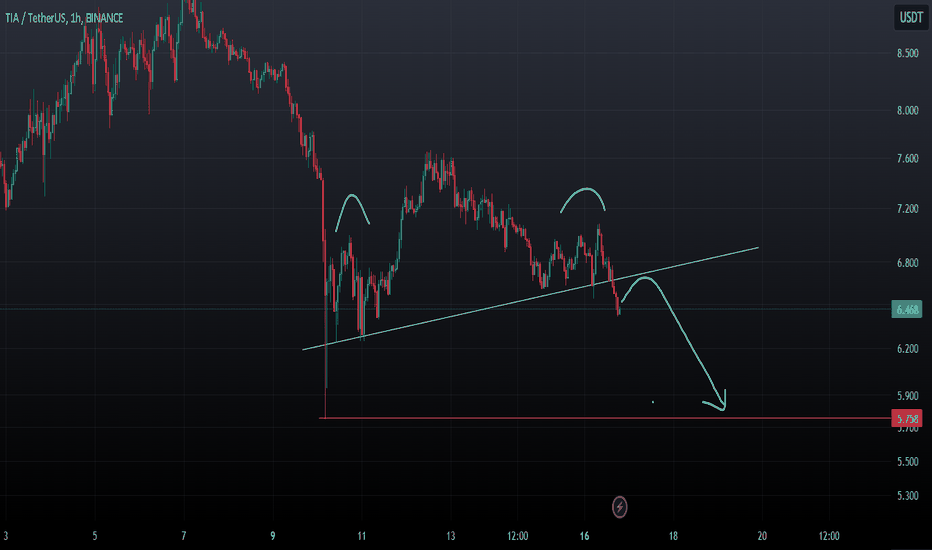Click the 7.200 price axis label

pos(908,209)
